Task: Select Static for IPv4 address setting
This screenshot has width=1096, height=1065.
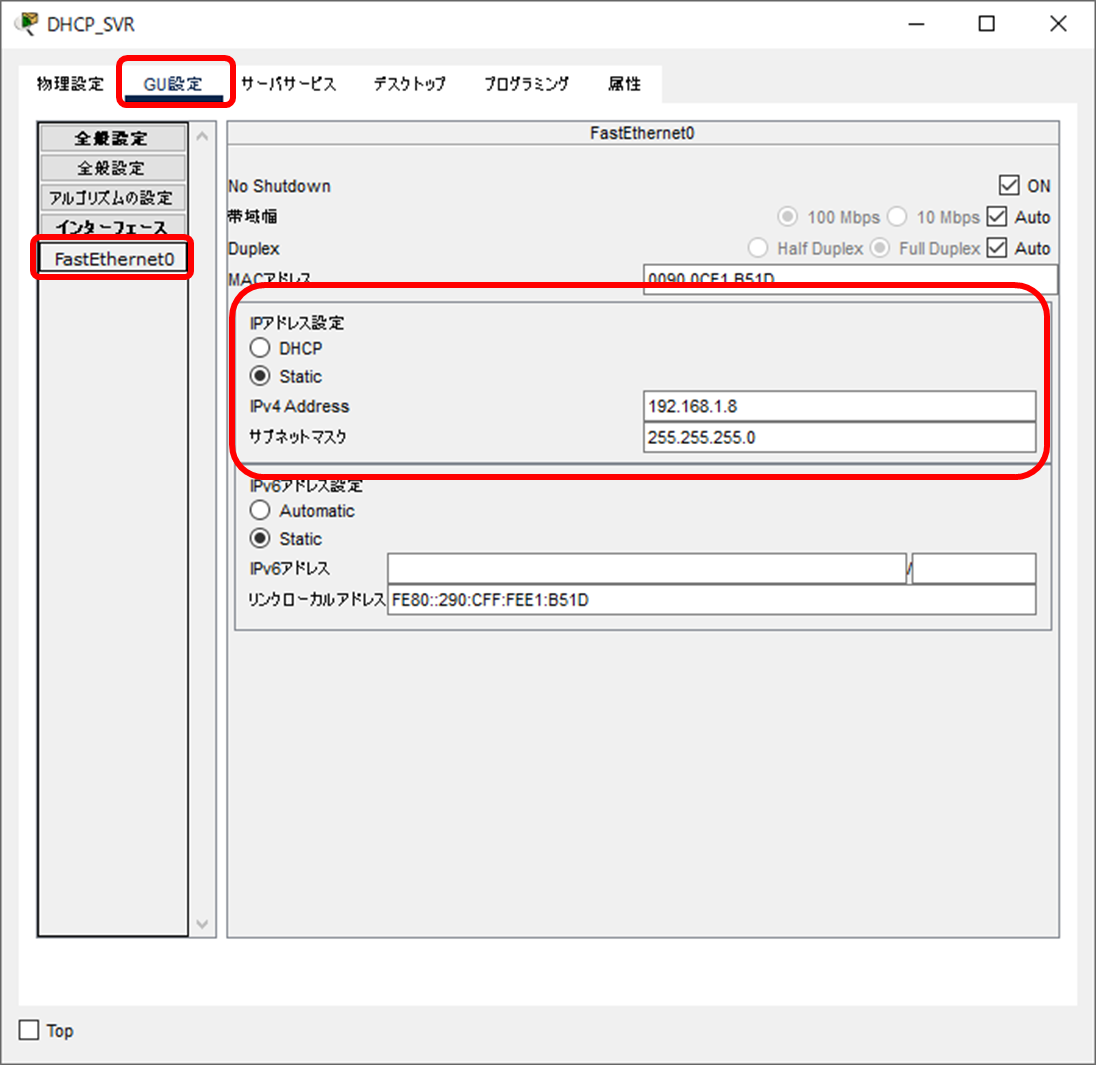Action: click(260, 376)
